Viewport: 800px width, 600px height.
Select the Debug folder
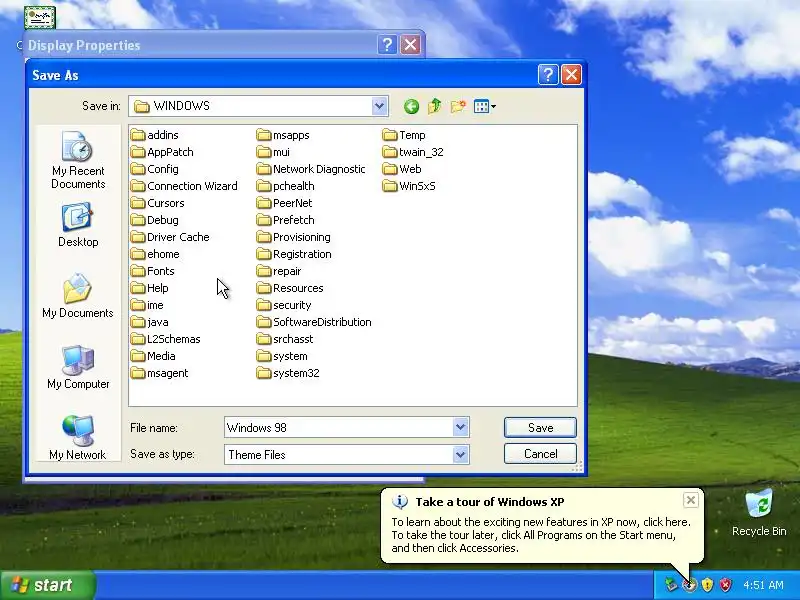coord(155,220)
